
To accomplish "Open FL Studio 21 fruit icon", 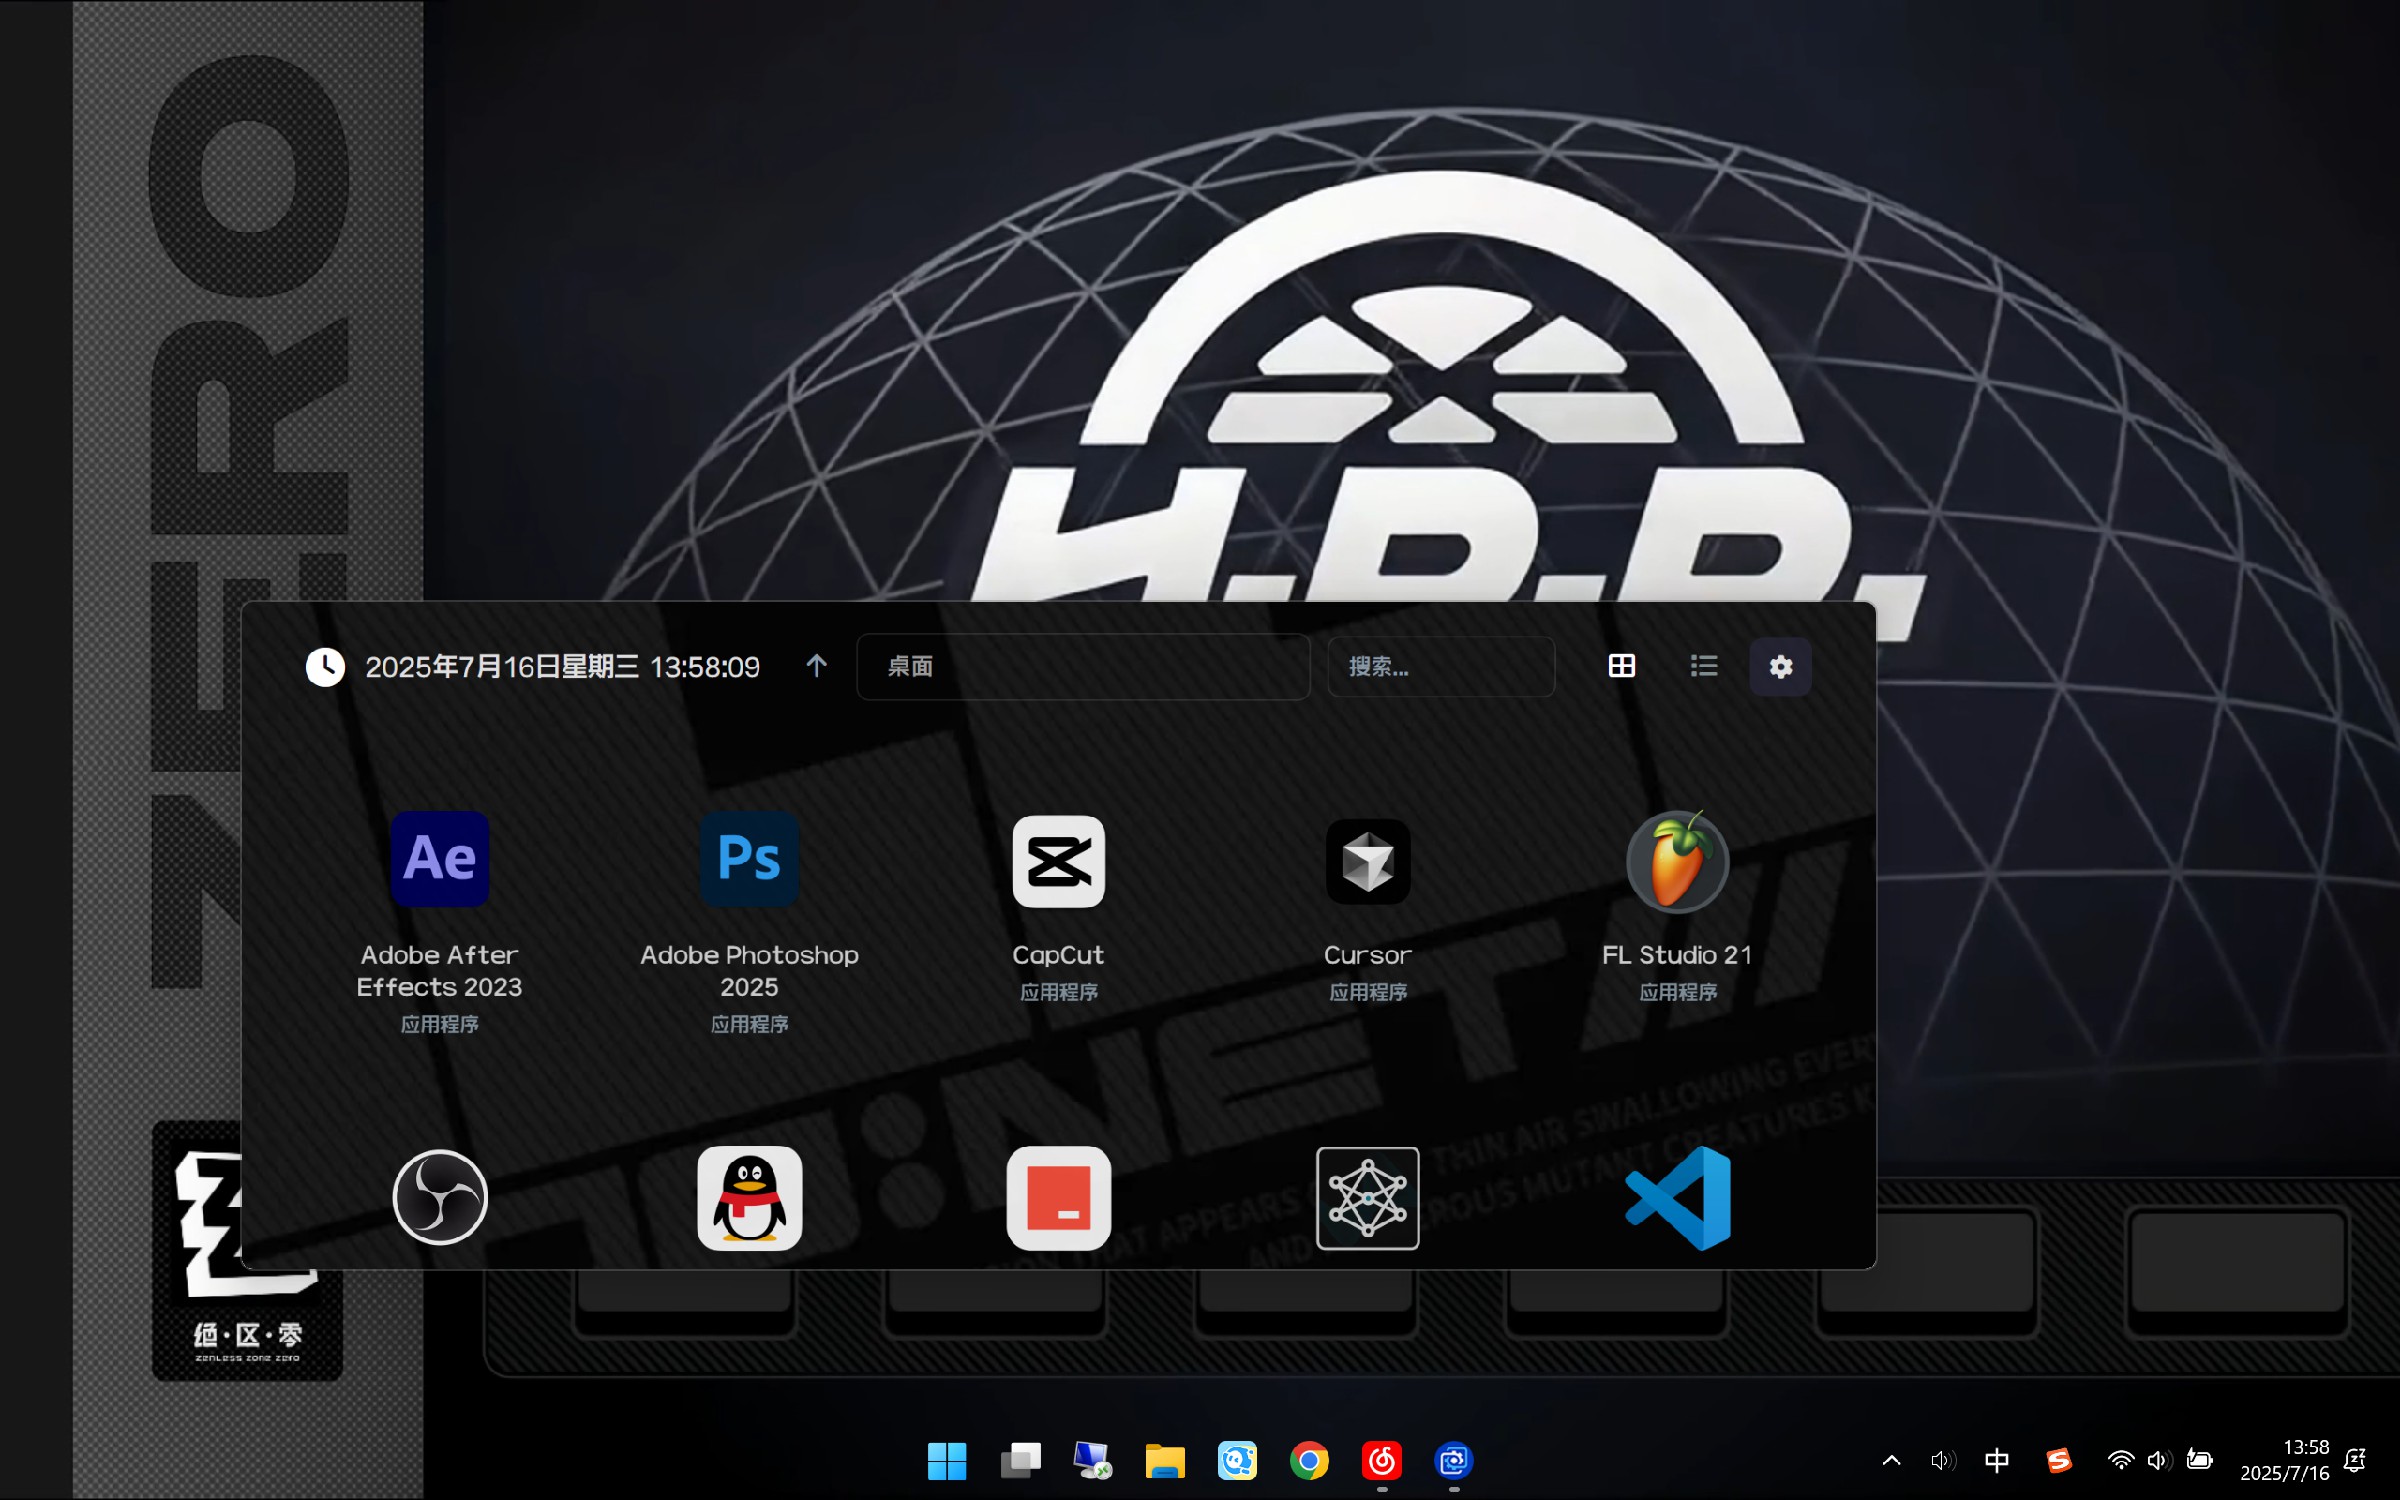I will (1678, 860).
